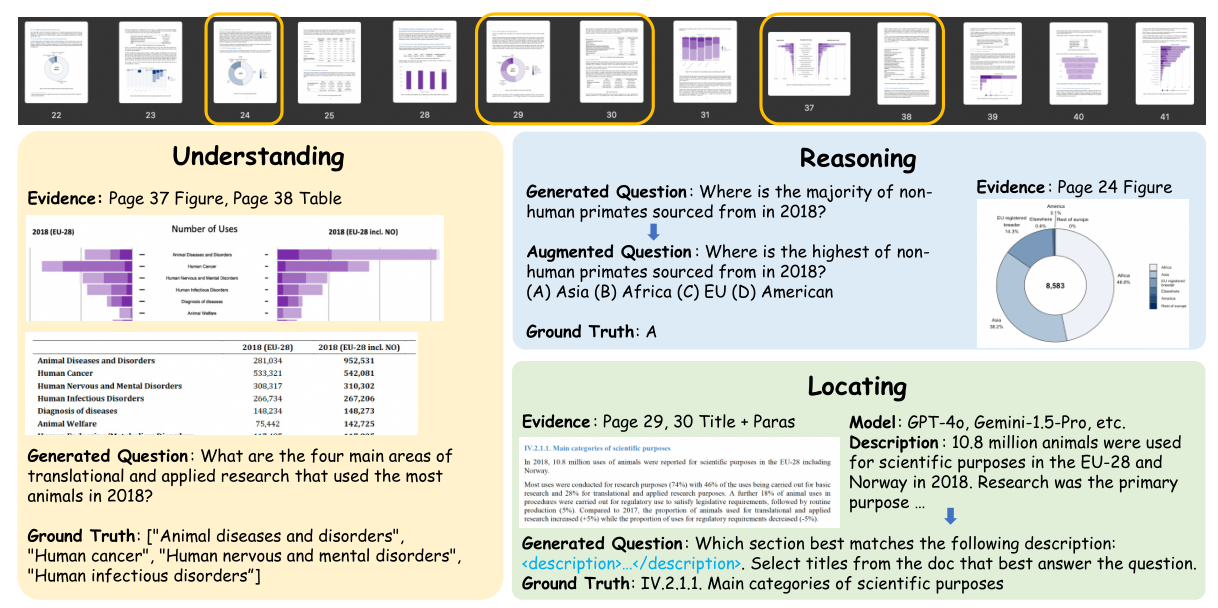Choose the page 38 thumbnail
Viewport: 1218px width, 608px height.
click(907, 62)
